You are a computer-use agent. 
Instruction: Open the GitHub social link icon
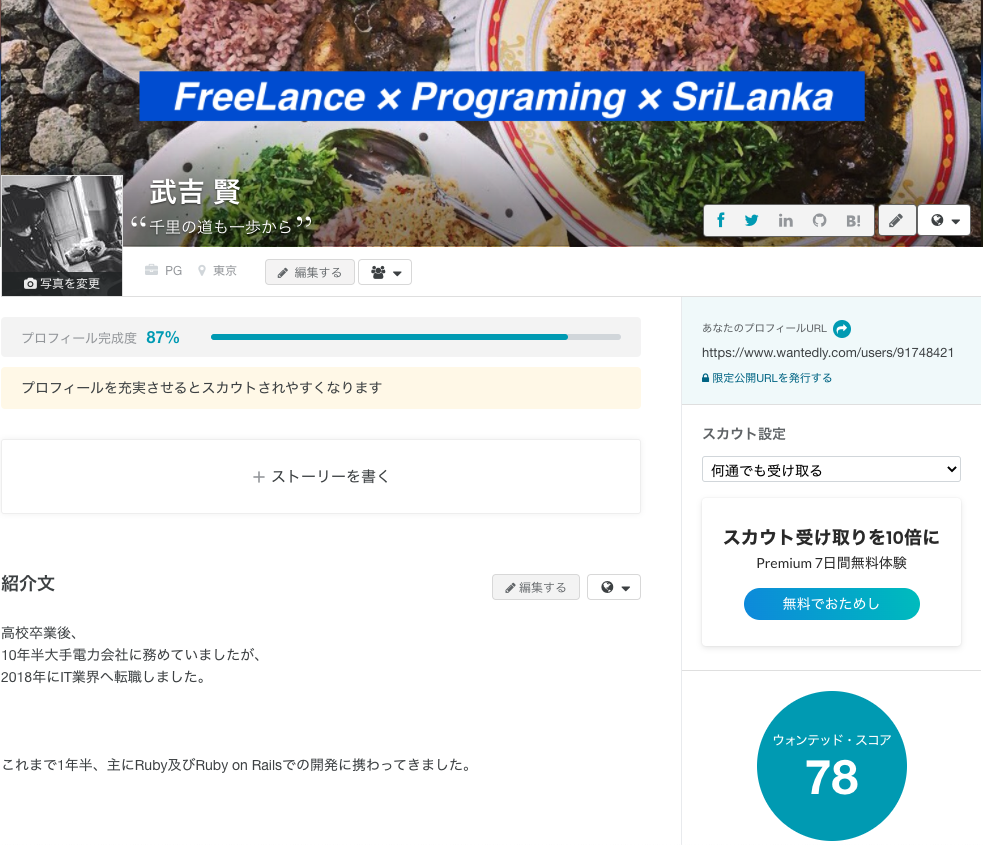(819, 220)
